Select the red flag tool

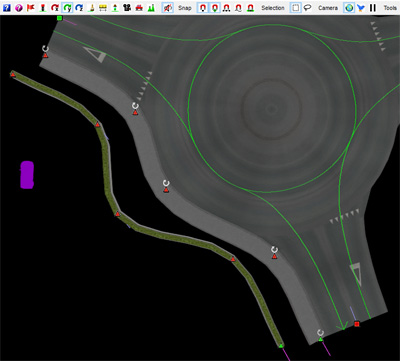(31, 8)
